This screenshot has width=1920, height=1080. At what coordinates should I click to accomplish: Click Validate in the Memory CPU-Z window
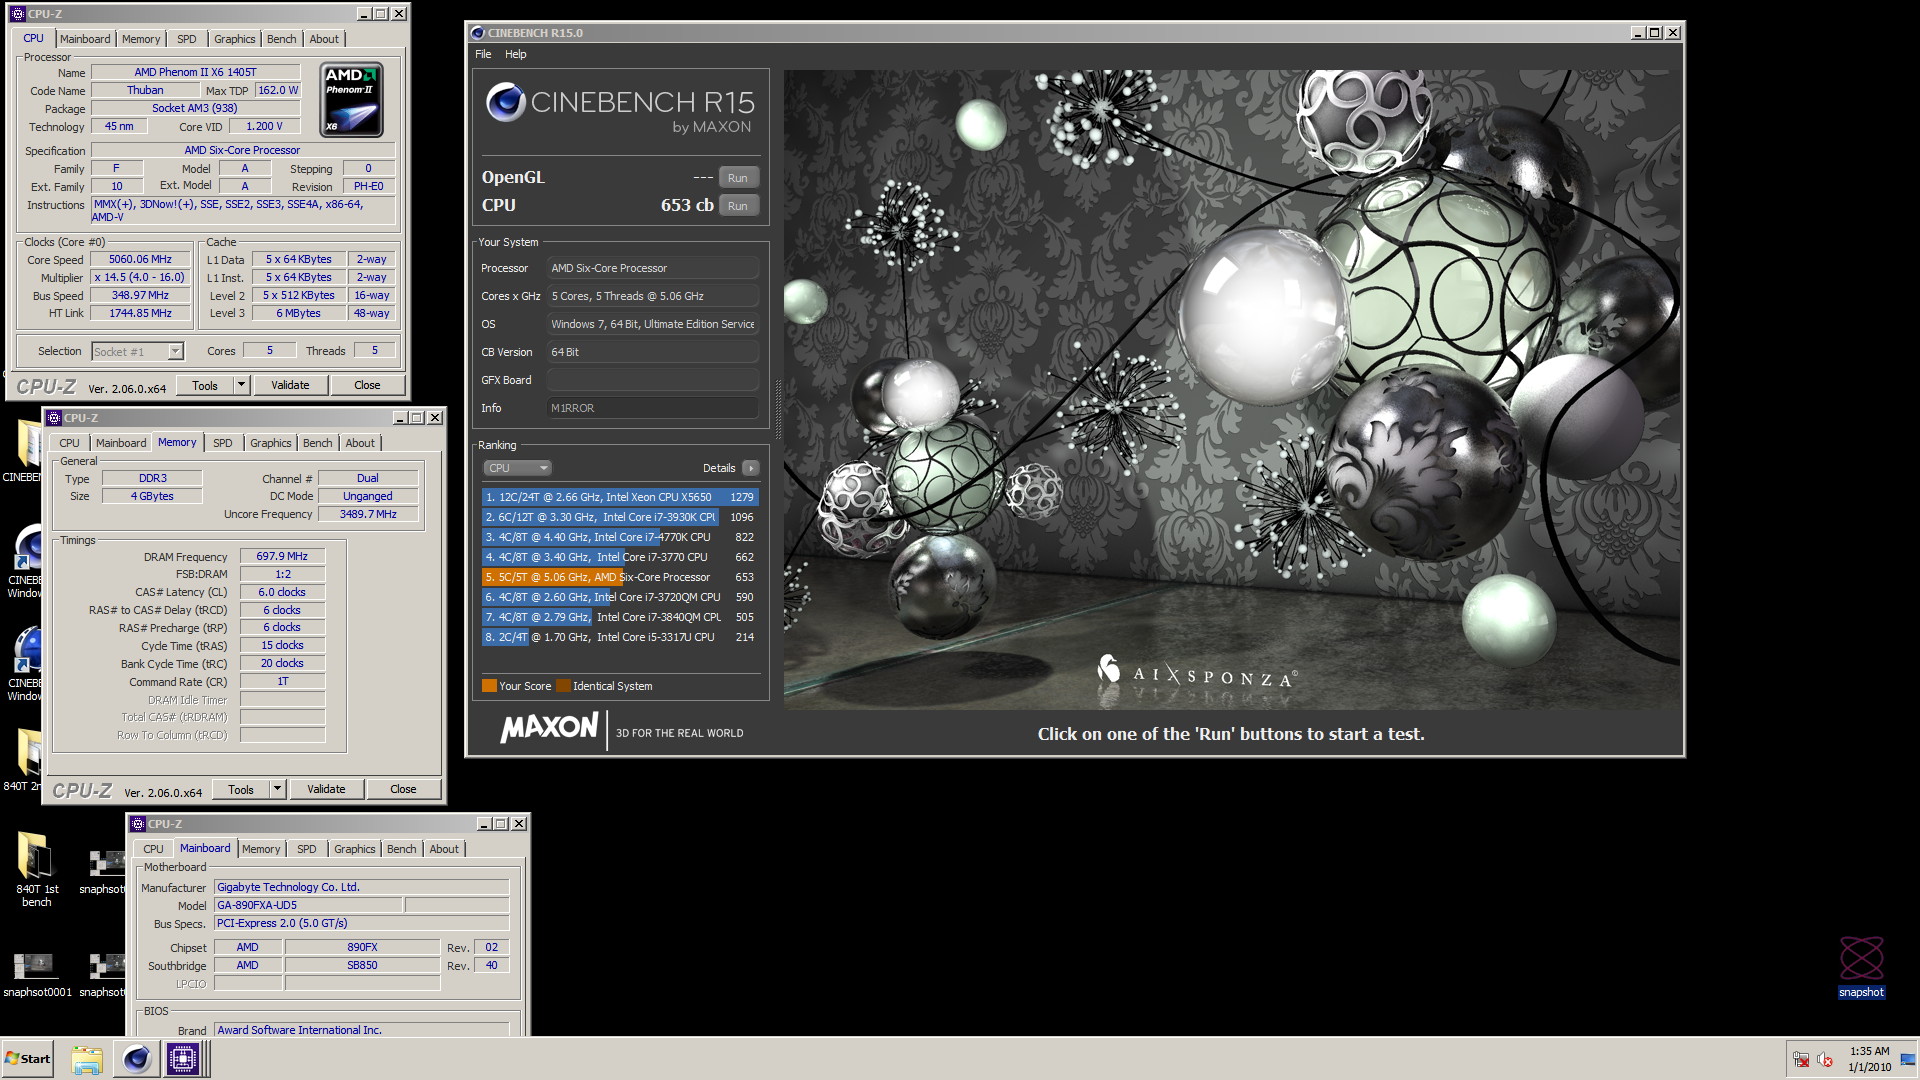[x=326, y=789]
